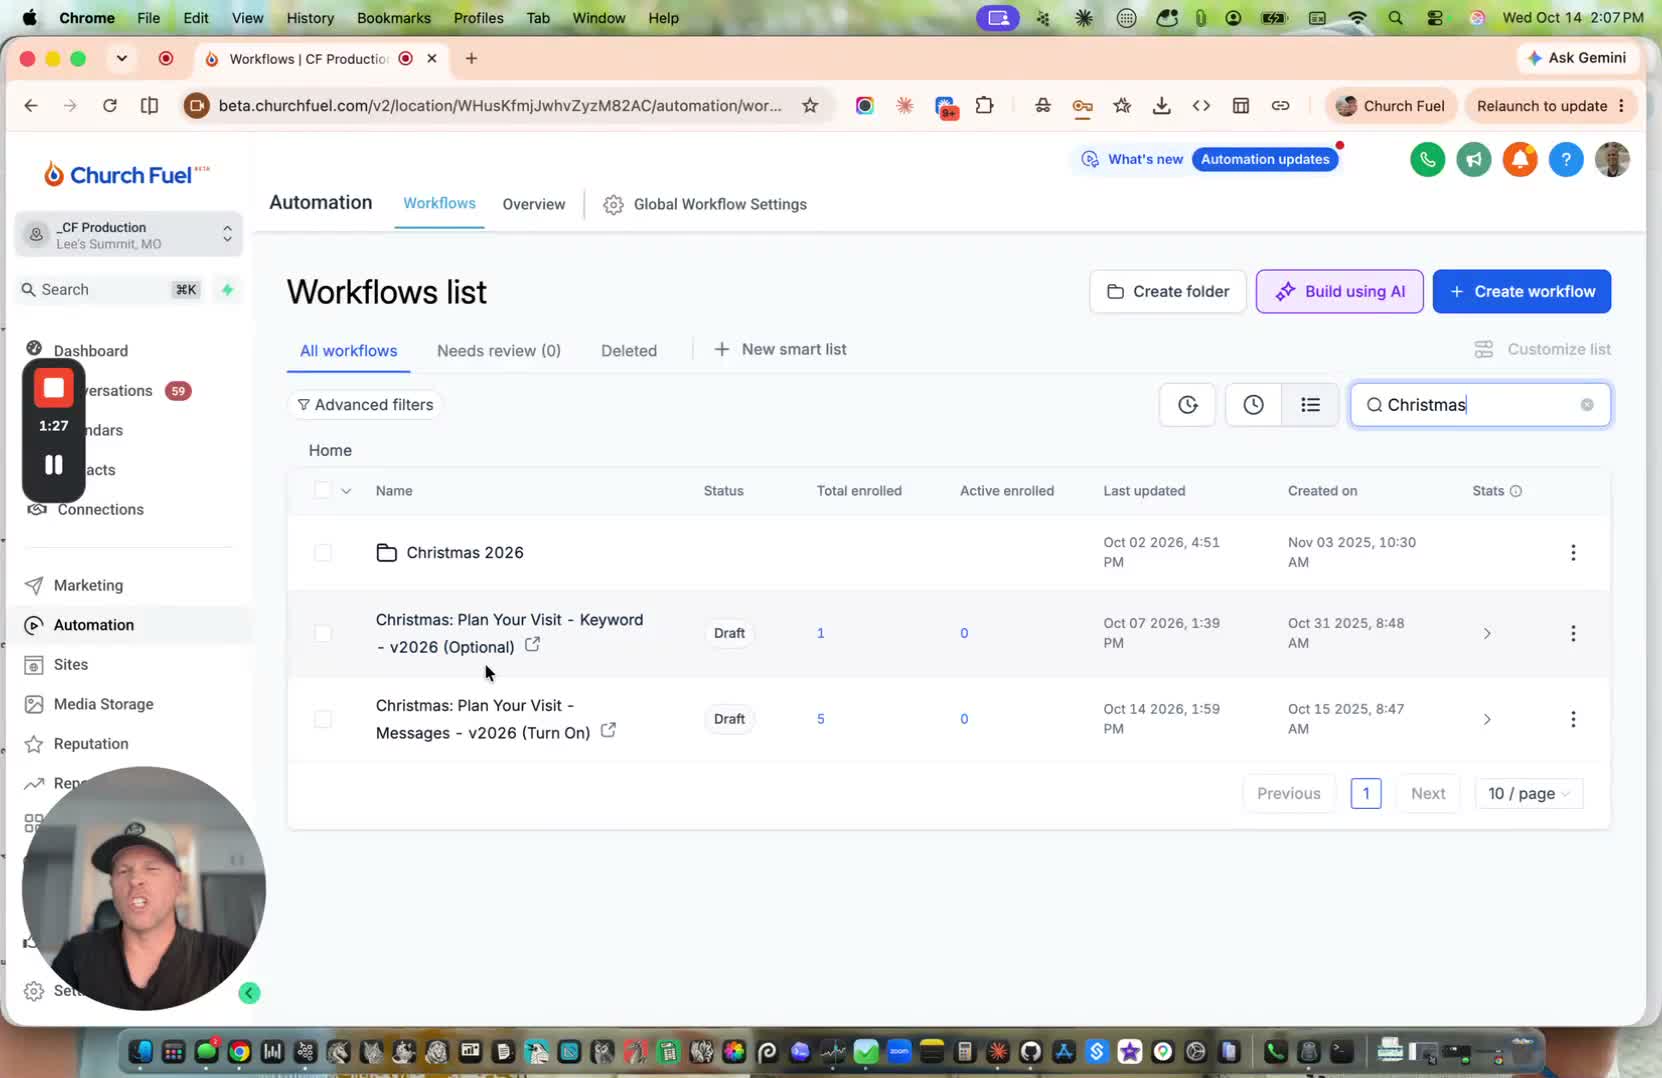Open three-dot menu for Keyword v2026 workflow
Viewport: 1662px width, 1078px height.
pos(1573,634)
